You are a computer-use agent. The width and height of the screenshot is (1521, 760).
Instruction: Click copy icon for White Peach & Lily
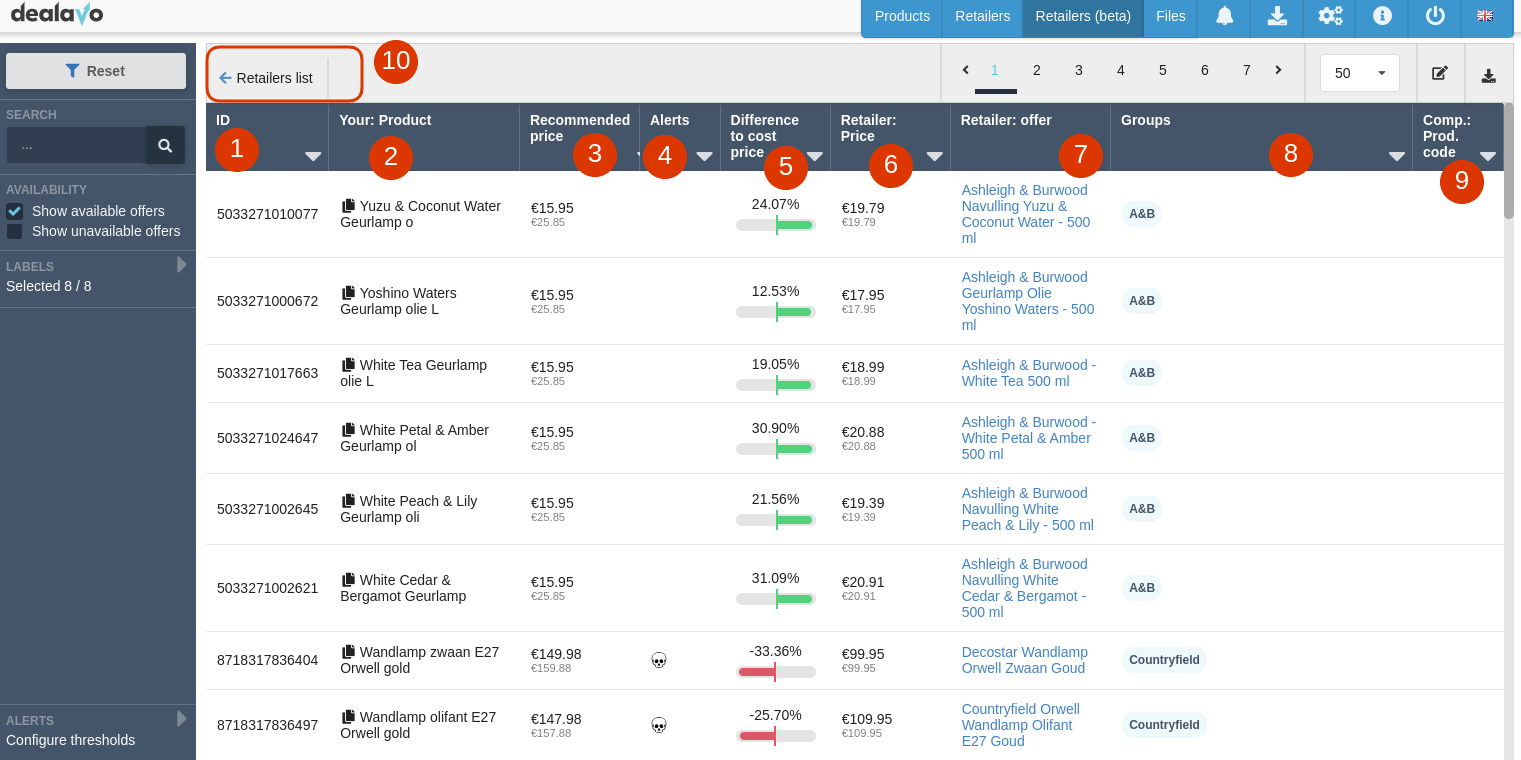pos(348,500)
